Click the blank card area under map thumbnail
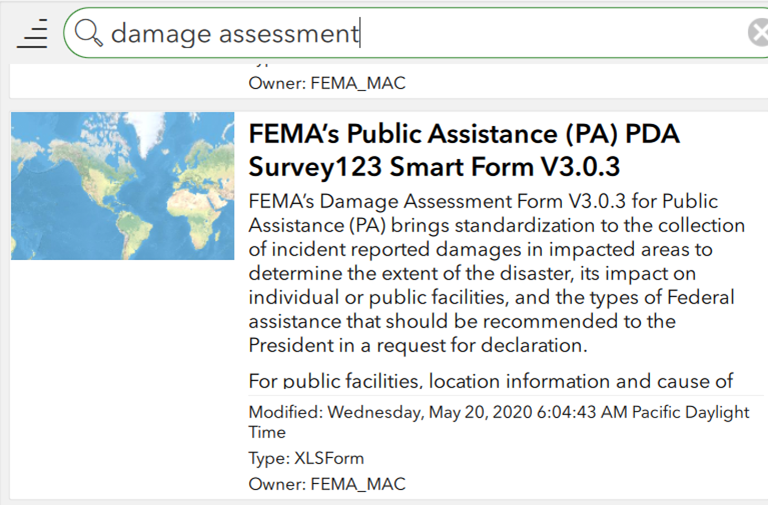Viewport: 768px width, 505px height. tap(122, 380)
